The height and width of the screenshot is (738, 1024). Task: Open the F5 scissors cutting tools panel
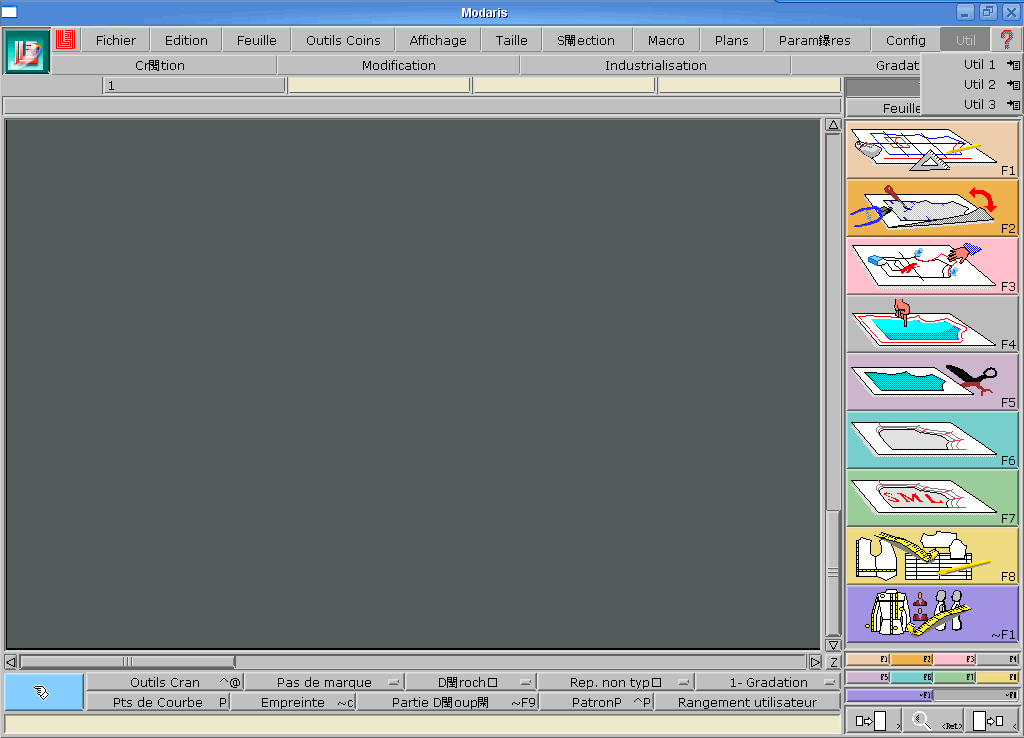tap(932, 382)
